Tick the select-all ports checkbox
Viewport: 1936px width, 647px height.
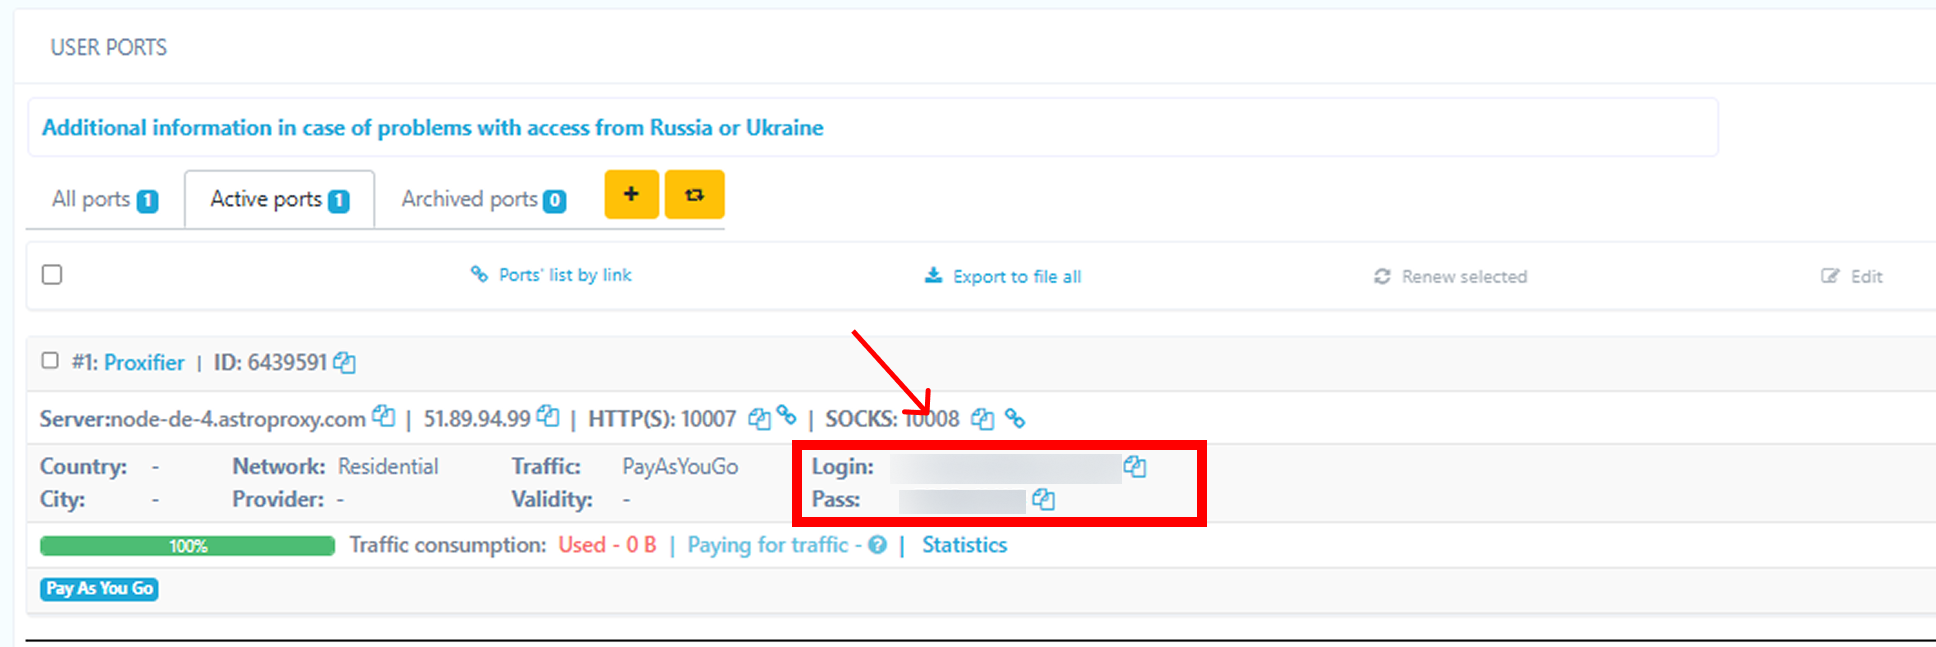(52, 274)
